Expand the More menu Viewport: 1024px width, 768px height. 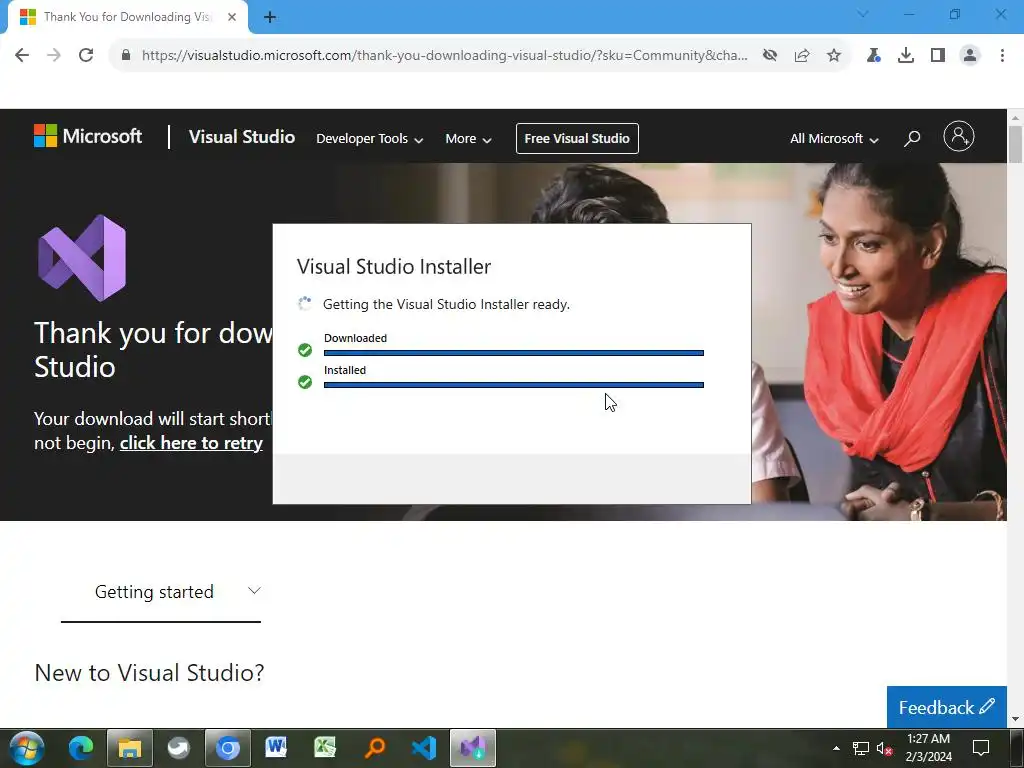click(x=468, y=138)
